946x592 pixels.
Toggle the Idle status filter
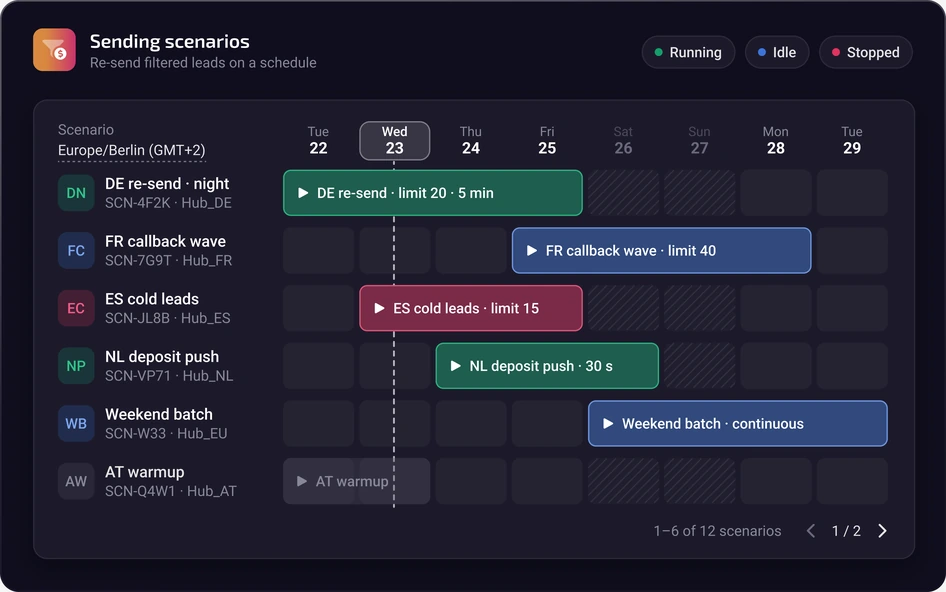(x=777, y=53)
